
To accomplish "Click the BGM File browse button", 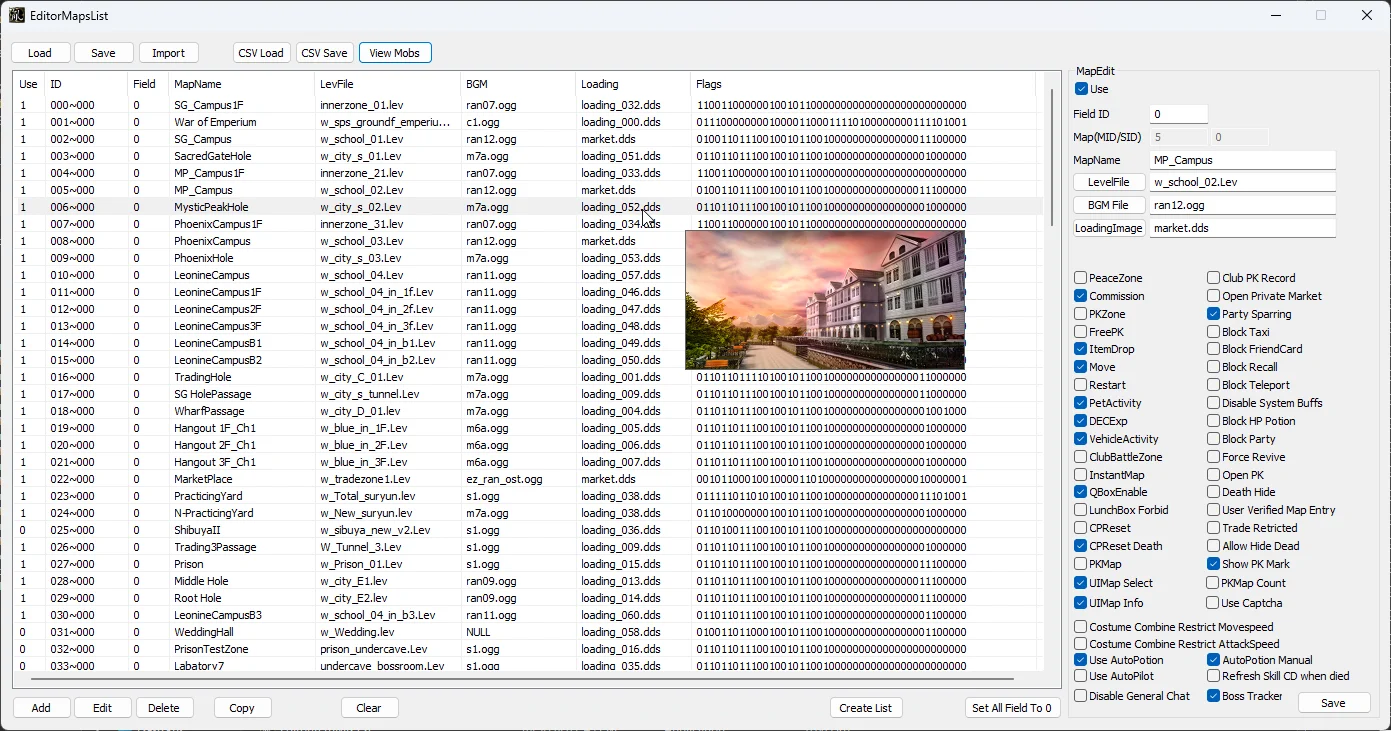I will point(1109,205).
